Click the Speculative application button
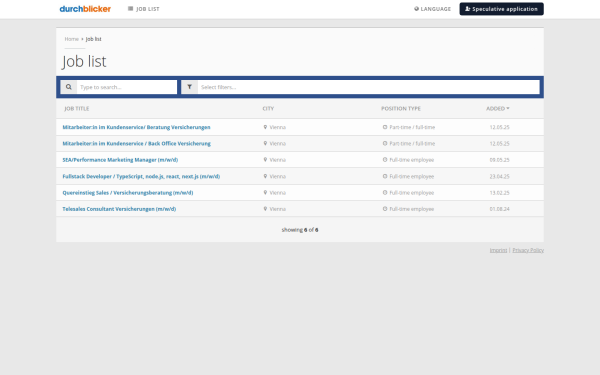 click(x=501, y=9)
